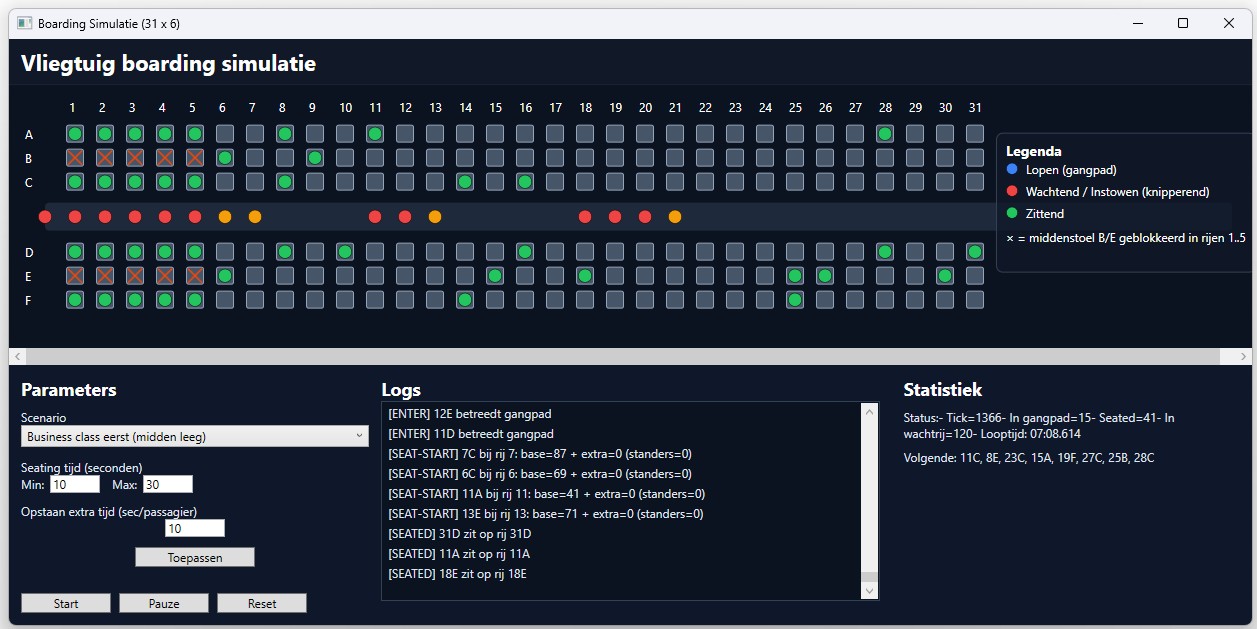Image resolution: width=1257 pixels, height=629 pixels.
Task: Click the Opstaan extra tijd input
Action: [x=195, y=528]
